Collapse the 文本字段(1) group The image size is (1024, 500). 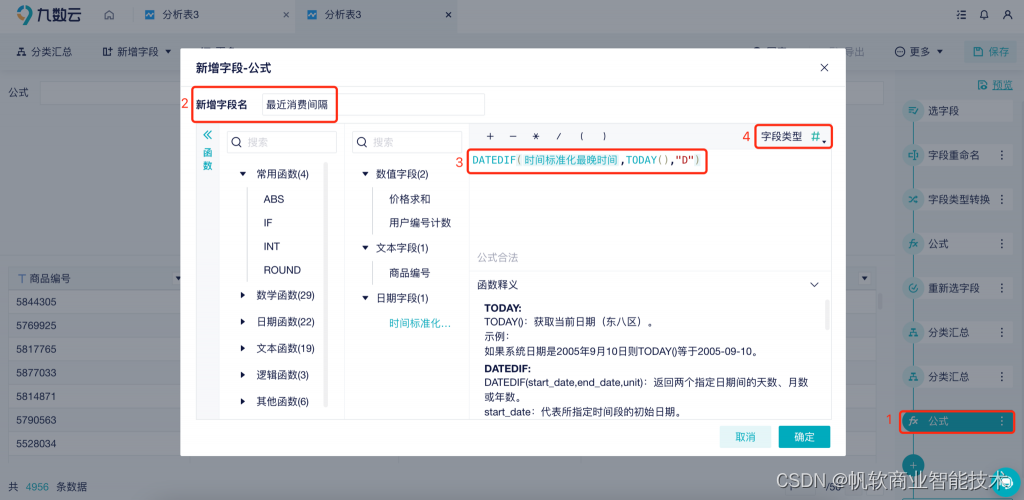[364, 248]
